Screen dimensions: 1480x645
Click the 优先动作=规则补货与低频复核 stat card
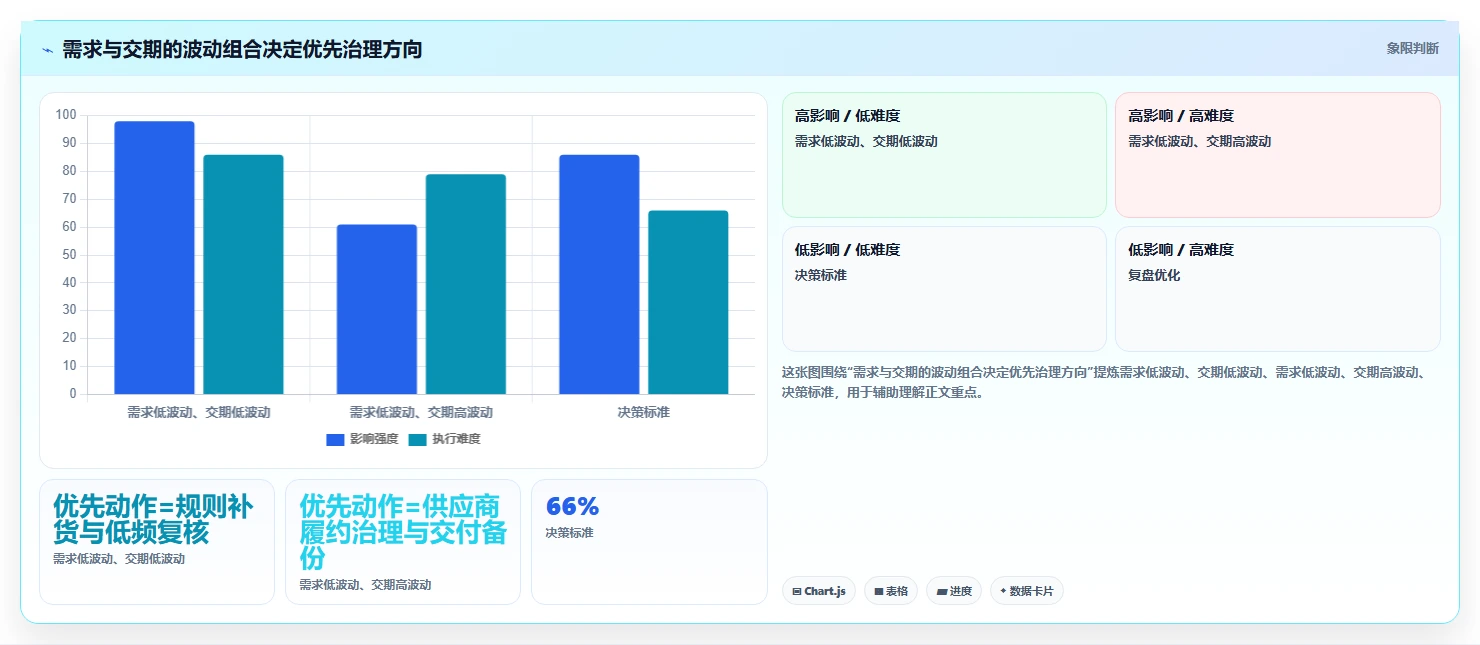pos(157,542)
